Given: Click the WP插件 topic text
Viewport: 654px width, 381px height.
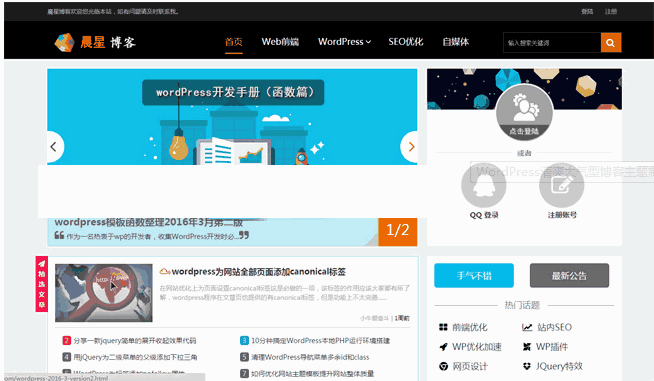Looking at the screenshot, I should pos(552,347).
